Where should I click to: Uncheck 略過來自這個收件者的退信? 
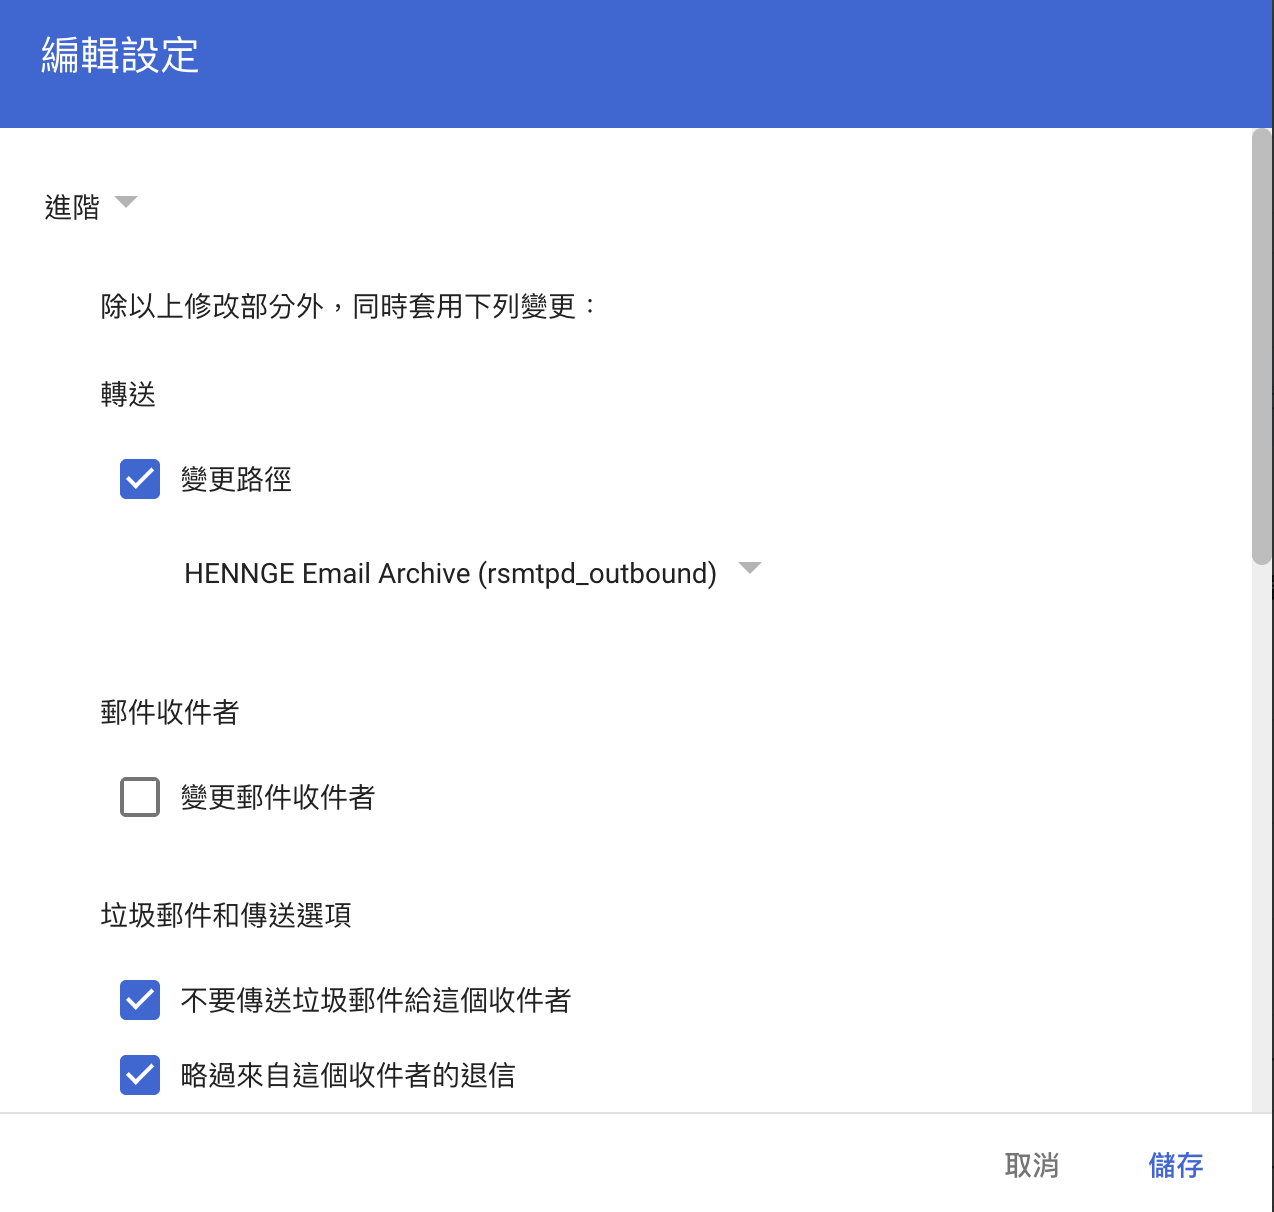click(140, 1075)
